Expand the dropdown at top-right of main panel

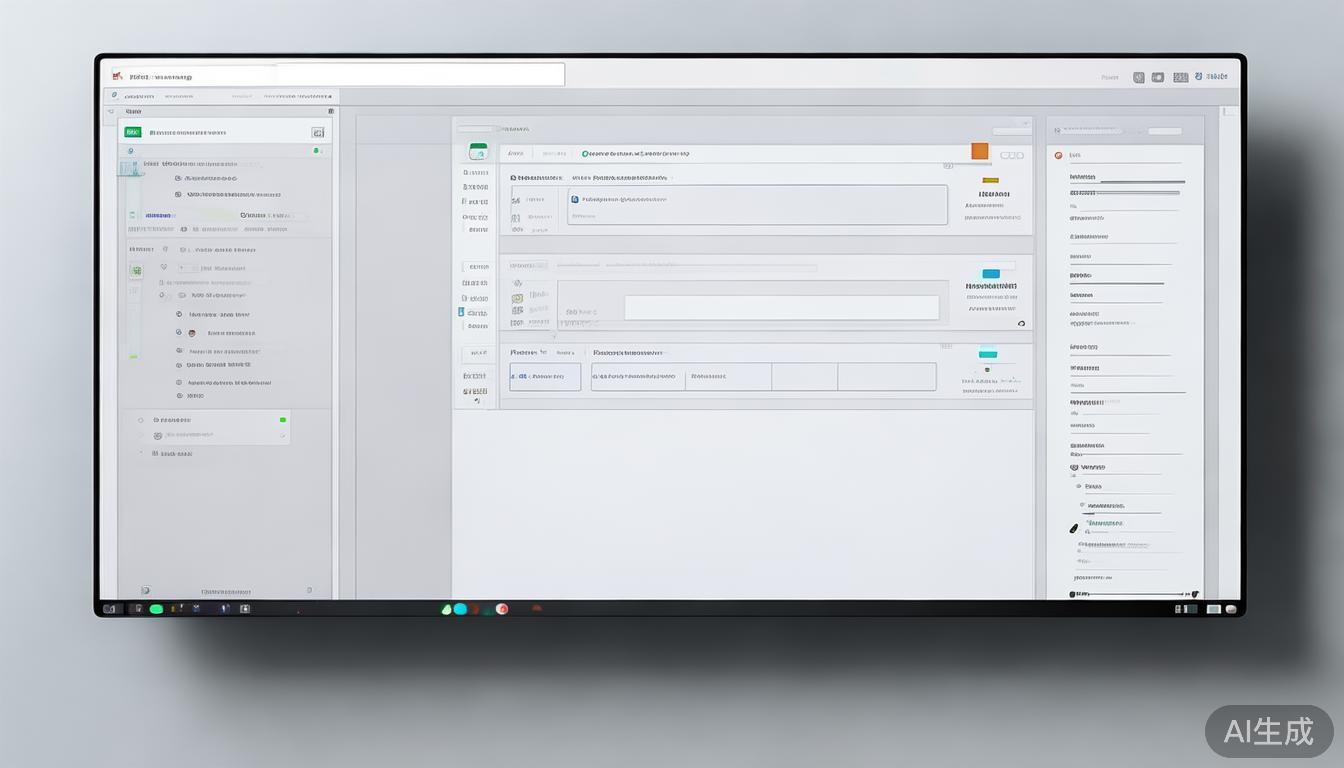[1011, 130]
